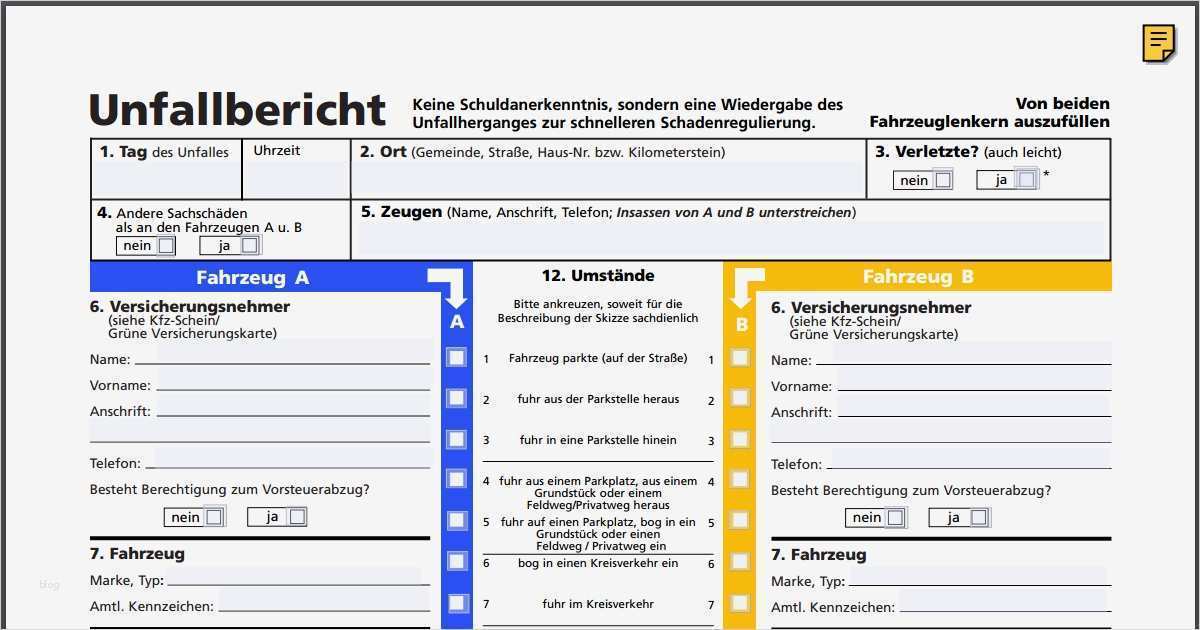Check box A for 'bog in einen Kreisverkehr ein'

click(x=456, y=561)
